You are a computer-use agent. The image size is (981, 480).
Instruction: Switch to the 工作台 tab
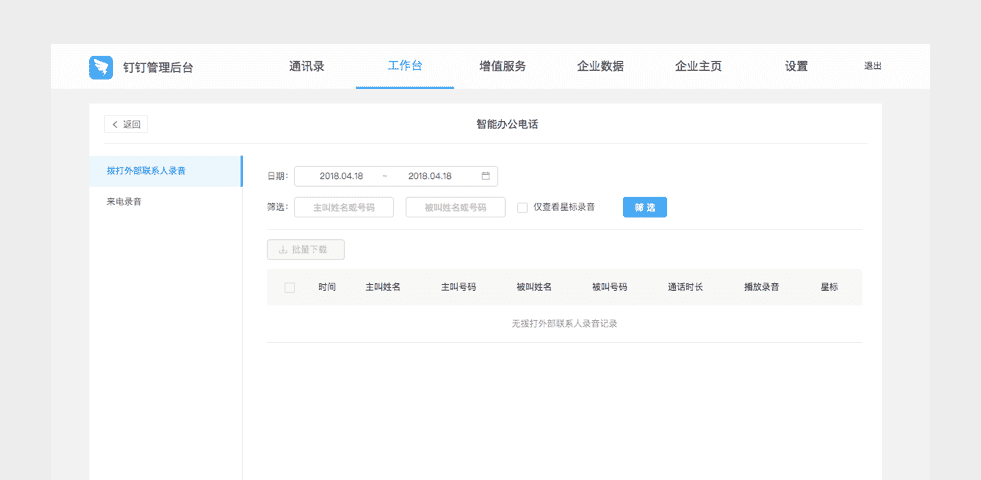click(404, 67)
